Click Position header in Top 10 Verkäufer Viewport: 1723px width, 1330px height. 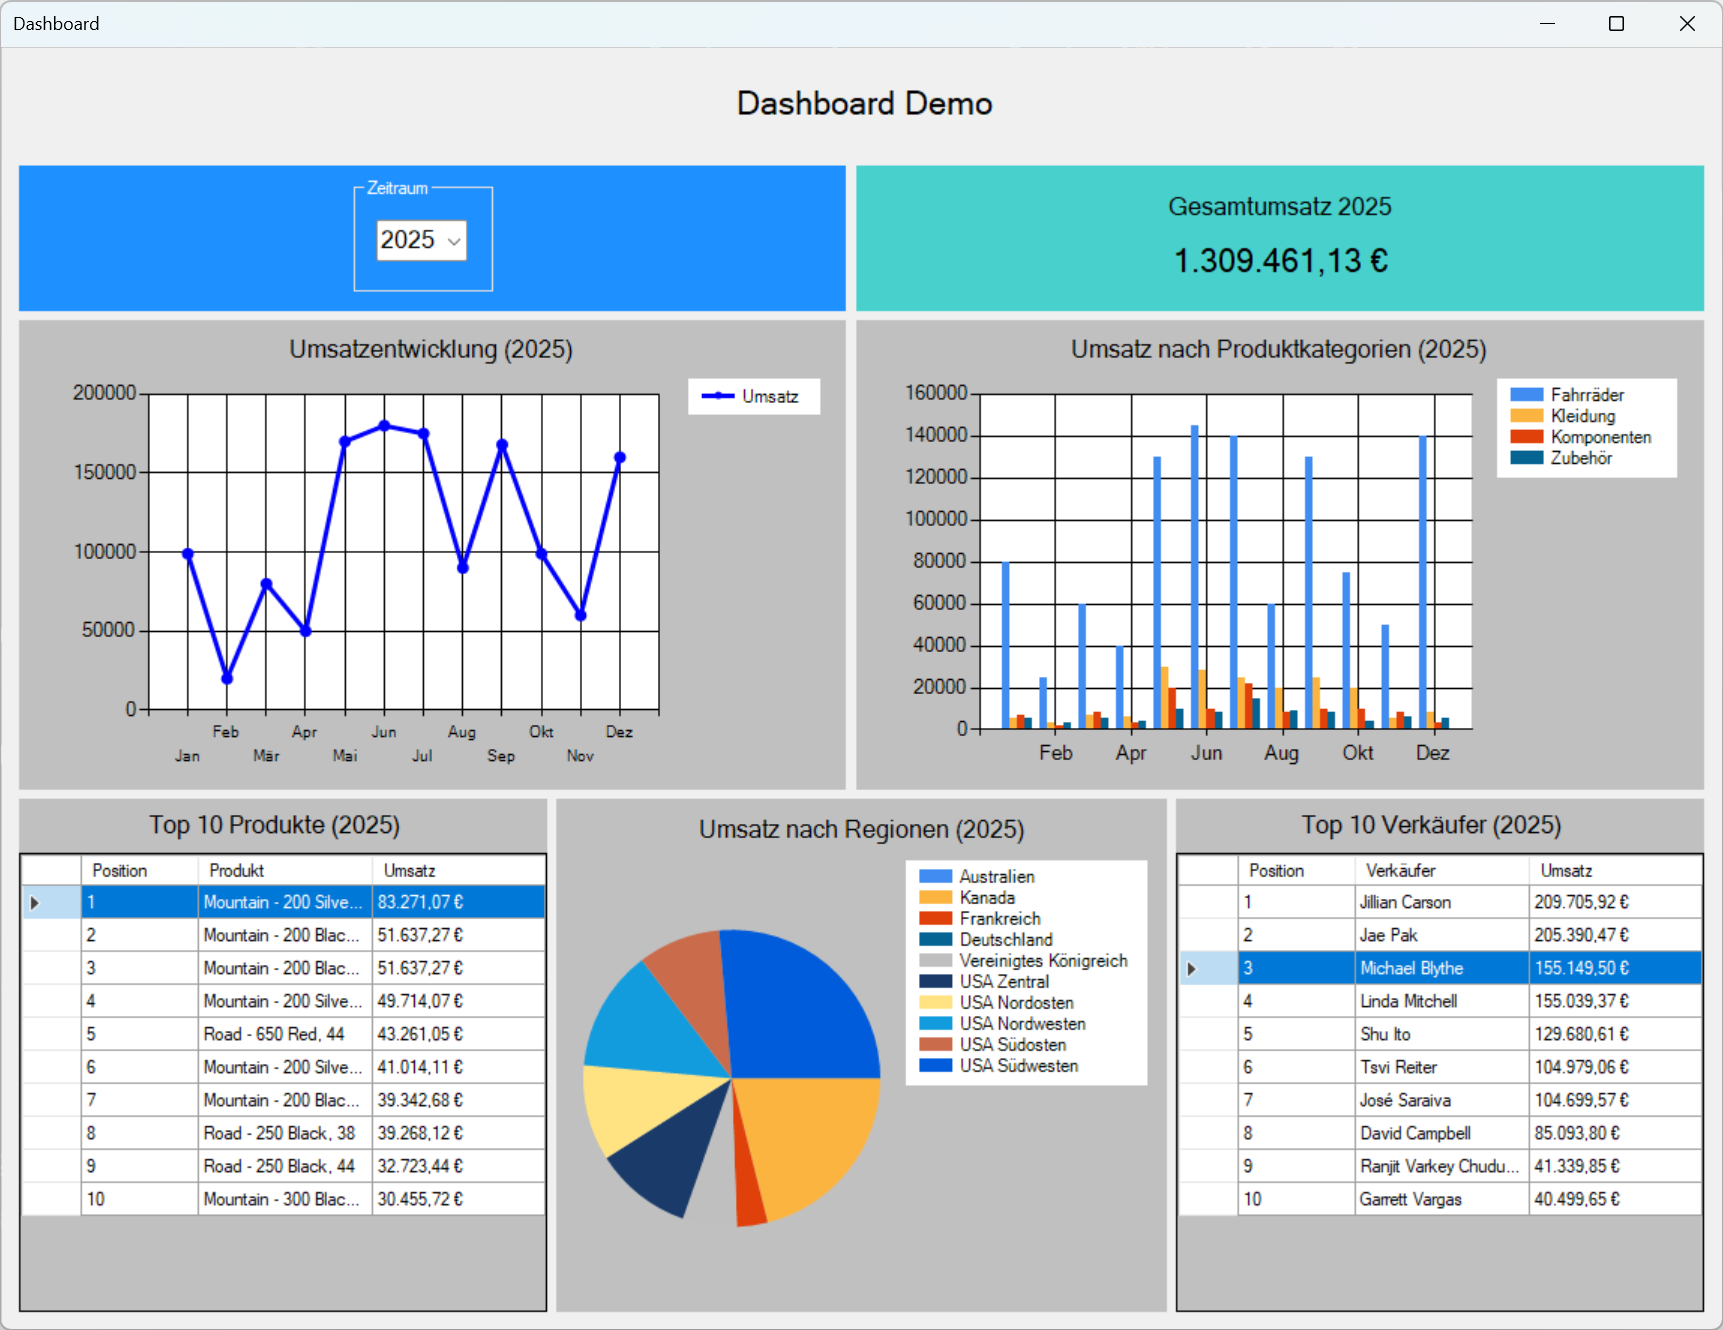tap(1295, 870)
